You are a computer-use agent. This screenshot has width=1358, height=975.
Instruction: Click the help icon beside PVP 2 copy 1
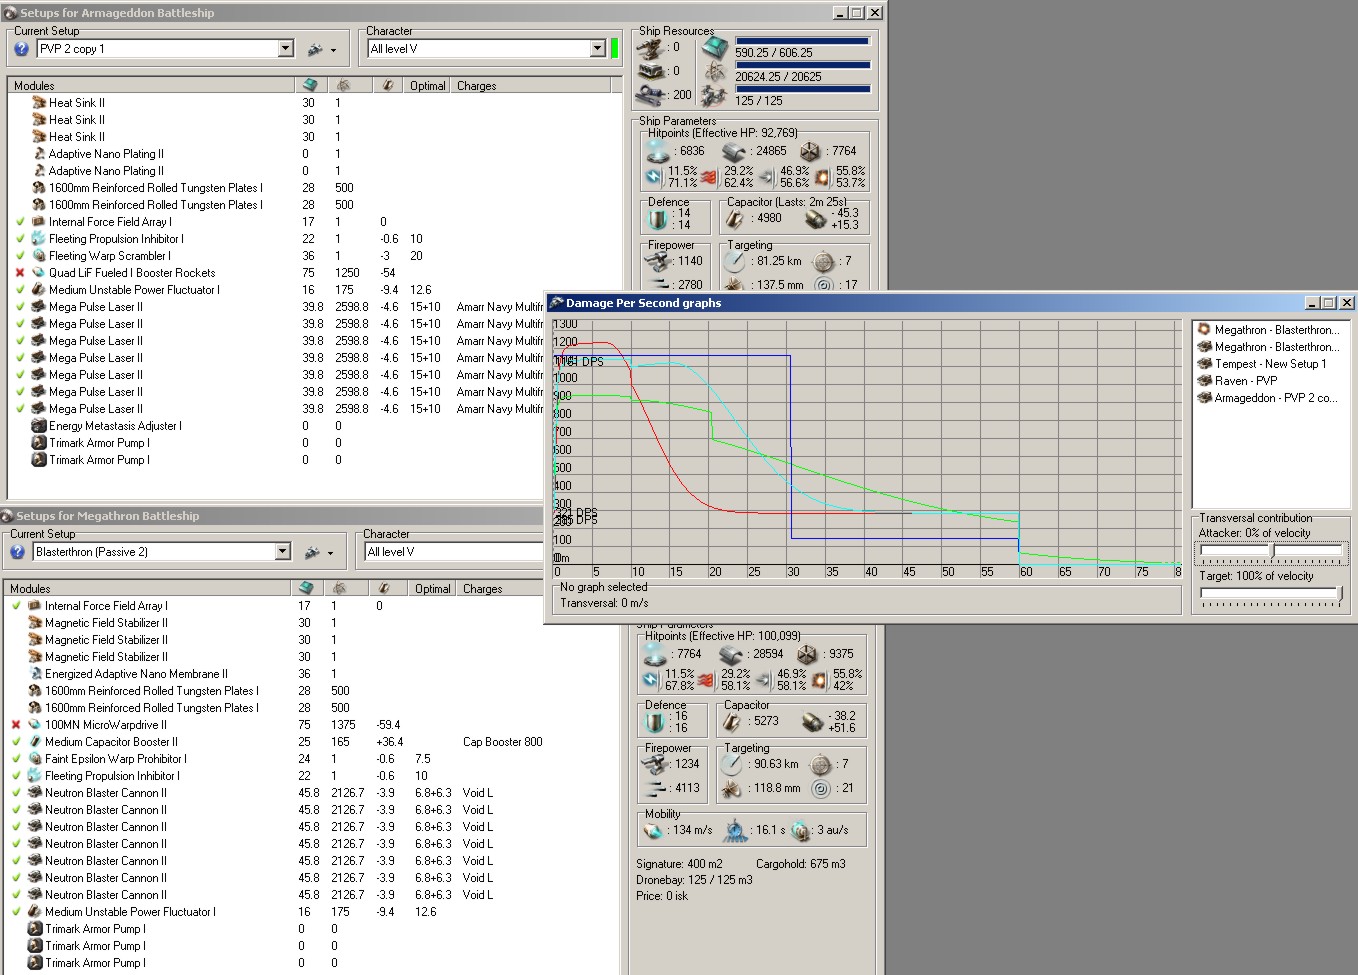click(21, 49)
